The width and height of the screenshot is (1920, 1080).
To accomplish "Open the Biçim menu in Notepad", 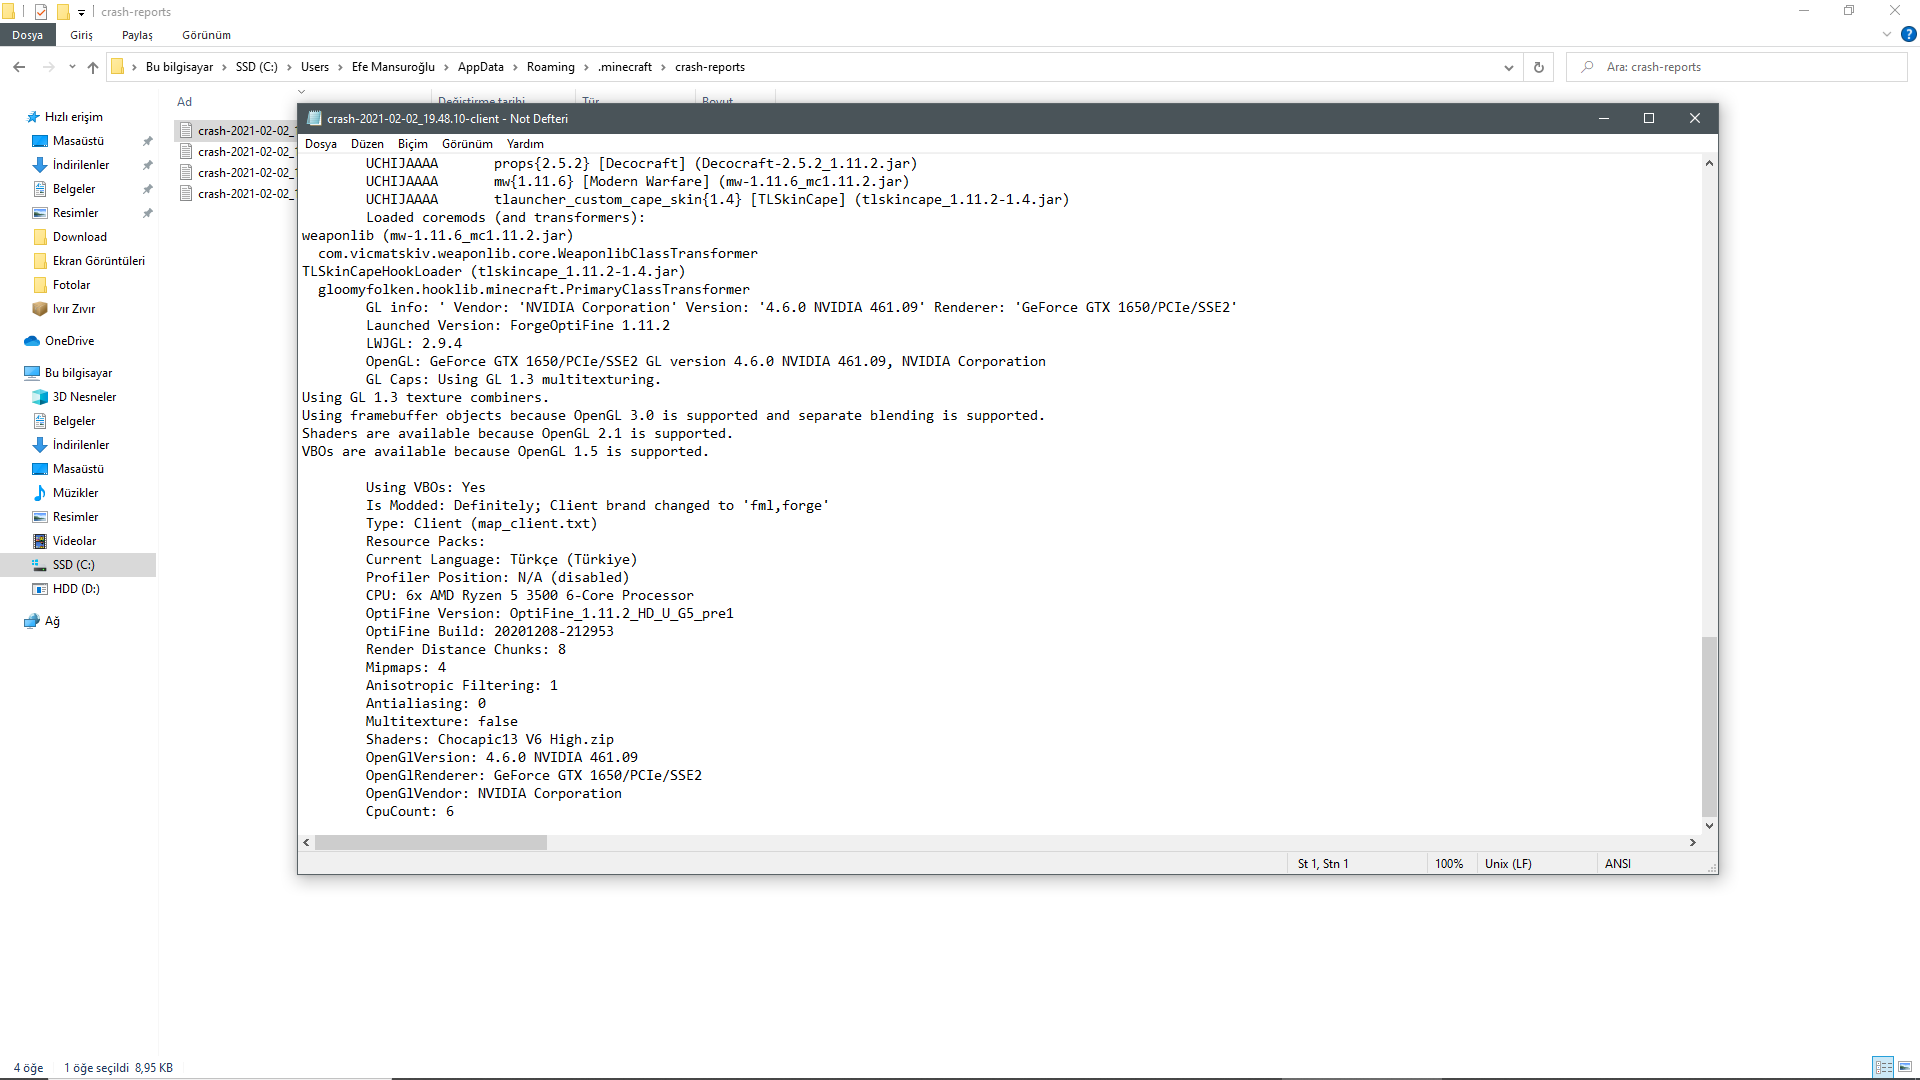I will pyautogui.click(x=413, y=144).
